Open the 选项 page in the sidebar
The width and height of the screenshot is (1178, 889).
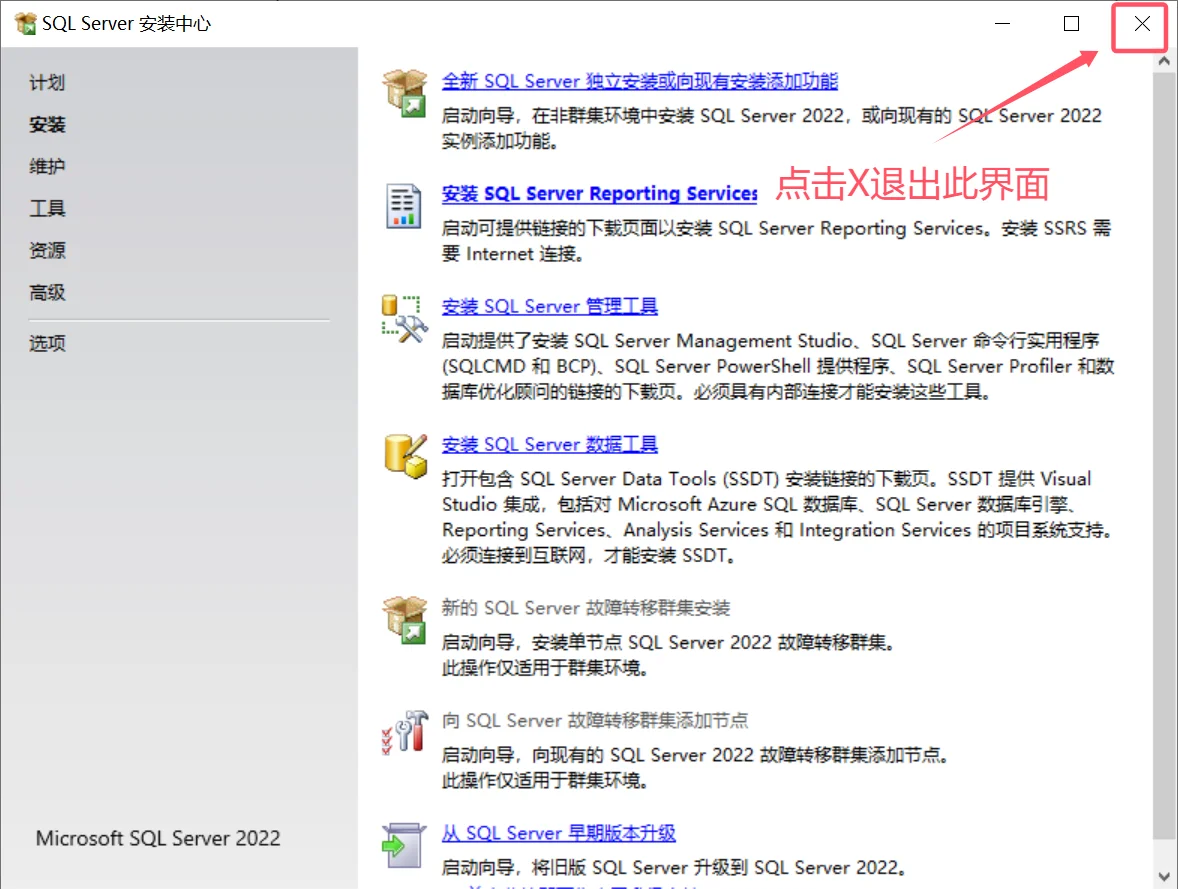(x=47, y=343)
